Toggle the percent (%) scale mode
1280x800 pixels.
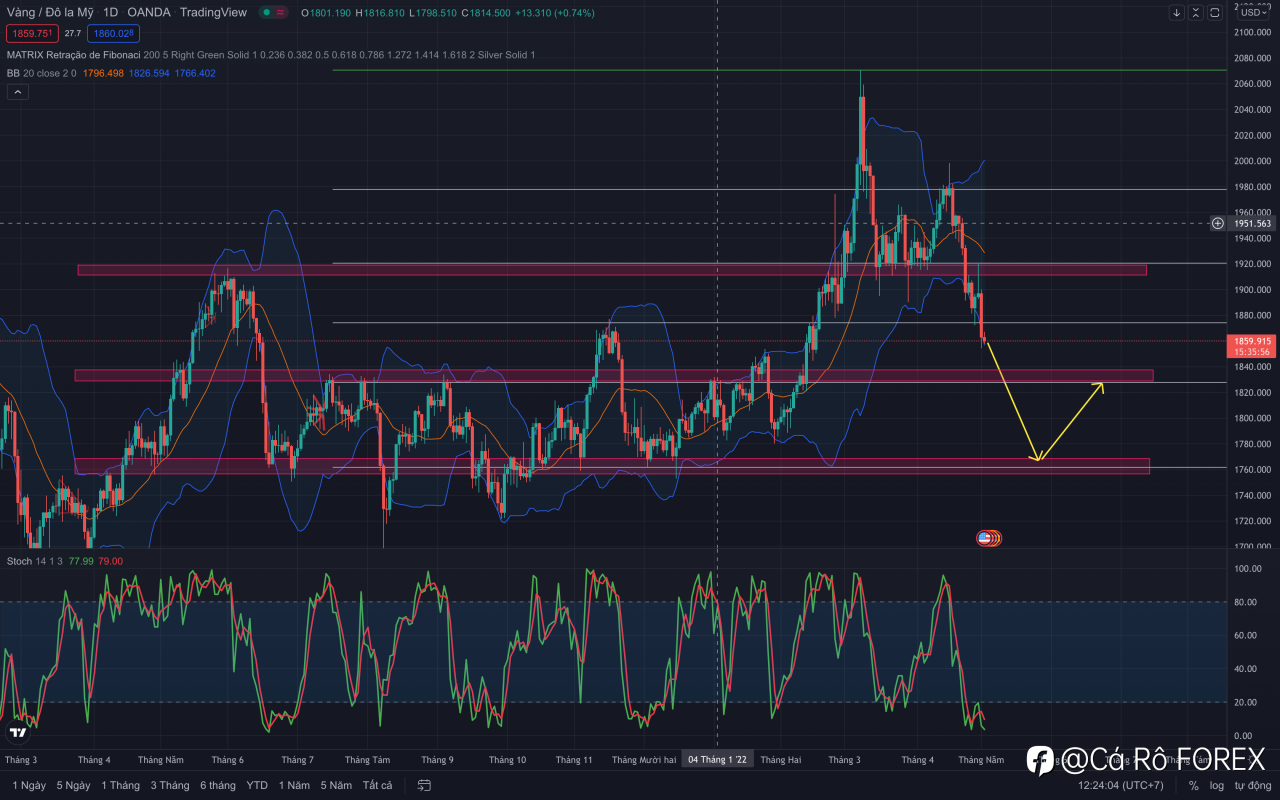pos(1193,786)
